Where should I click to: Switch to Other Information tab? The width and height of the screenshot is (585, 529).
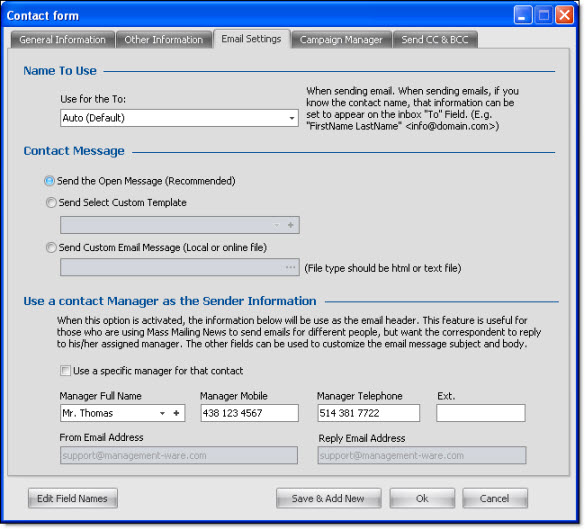click(164, 40)
